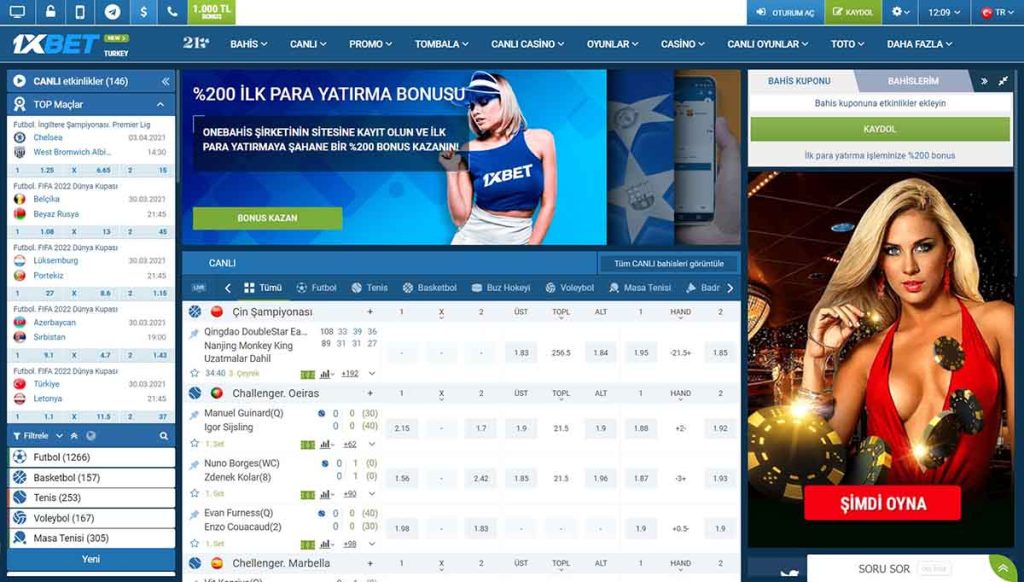Open the 12:09 time zone dropdown

[x=944, y=12]
